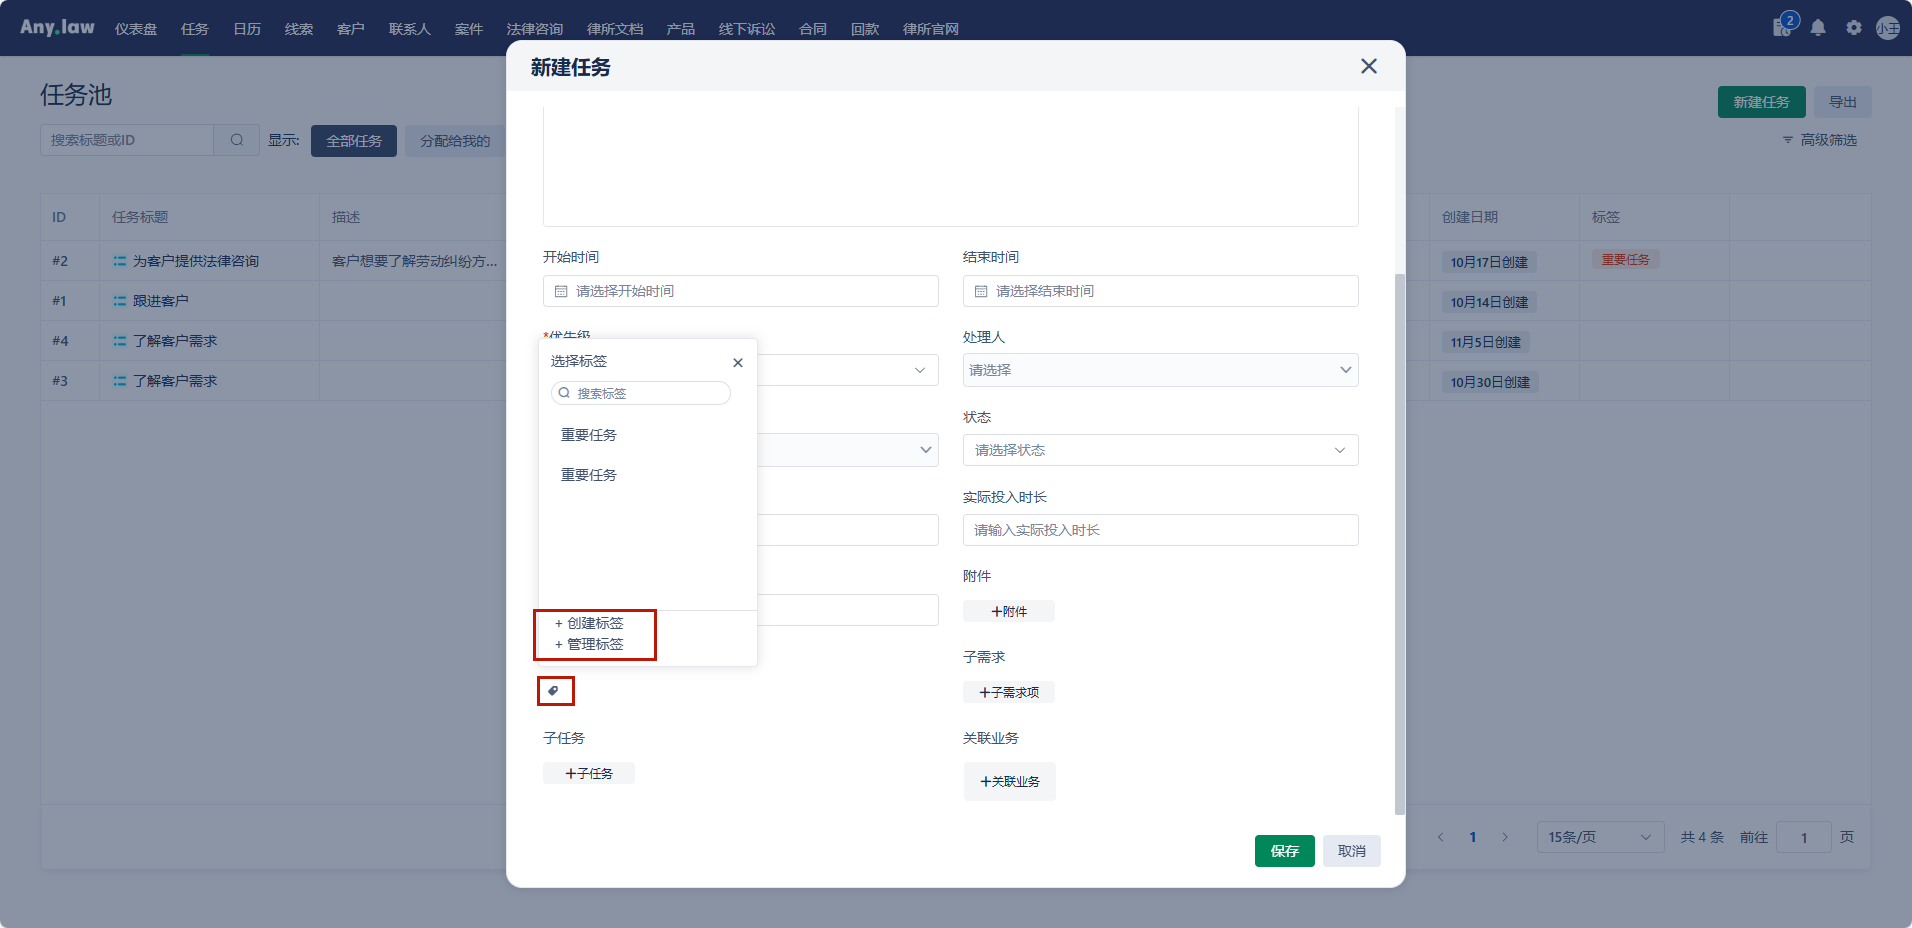Click the list icon for 为客户提供法律咨询
This screenshot has height=928, width=1912.
(120, 261)
